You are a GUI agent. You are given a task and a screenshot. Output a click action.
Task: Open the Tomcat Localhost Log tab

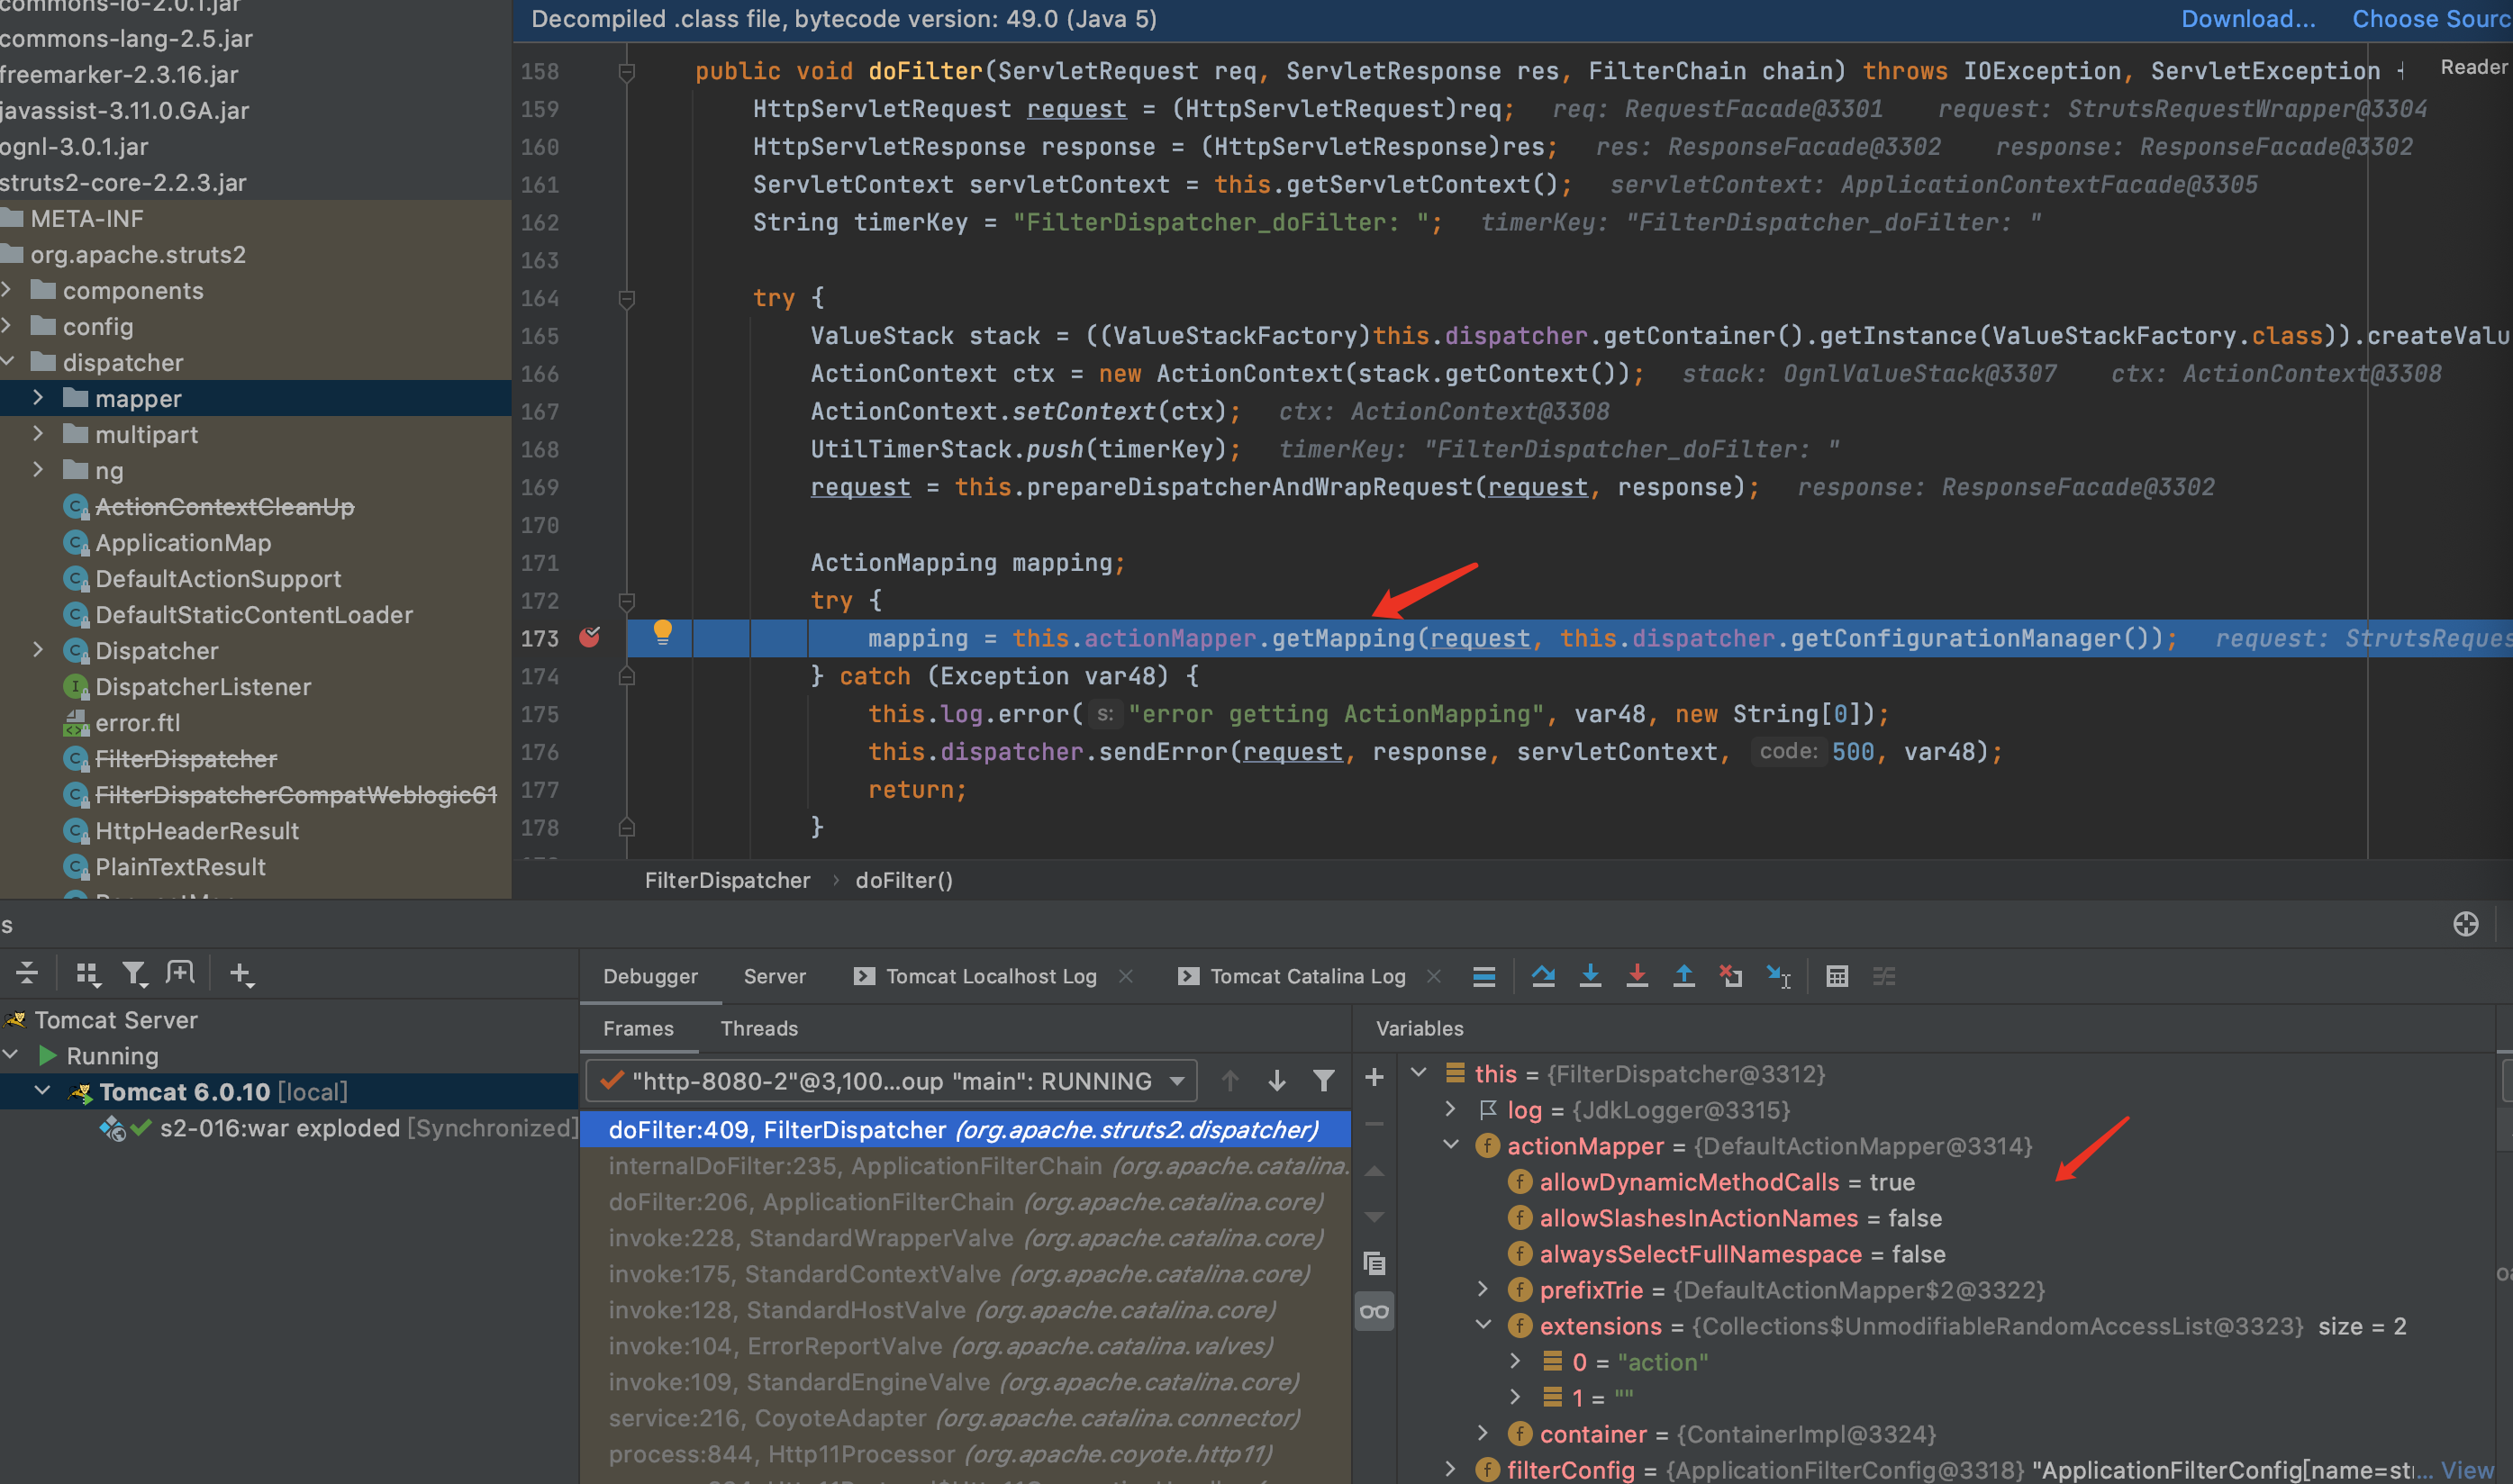coord(976,976)
